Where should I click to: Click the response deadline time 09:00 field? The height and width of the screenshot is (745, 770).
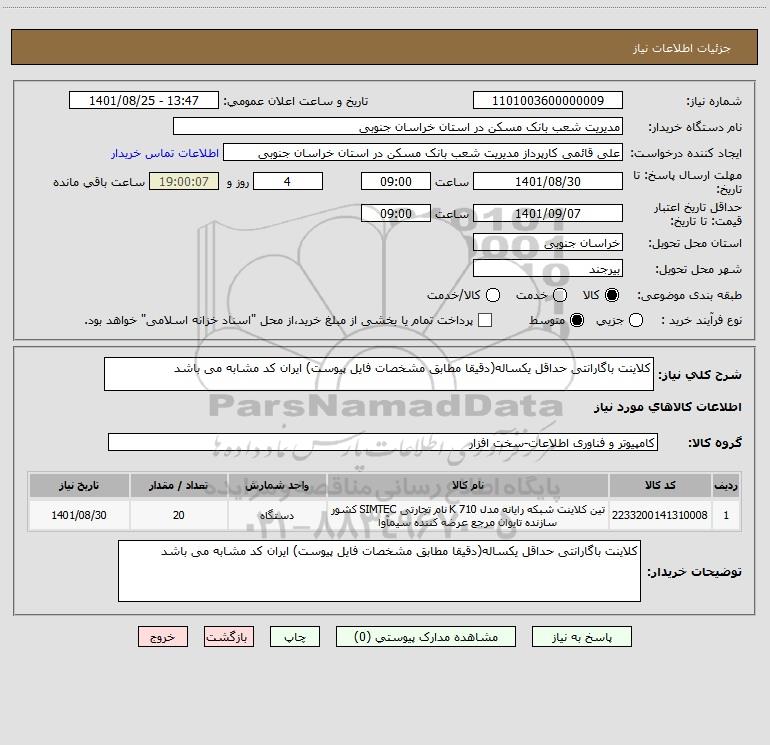[396, 181]
